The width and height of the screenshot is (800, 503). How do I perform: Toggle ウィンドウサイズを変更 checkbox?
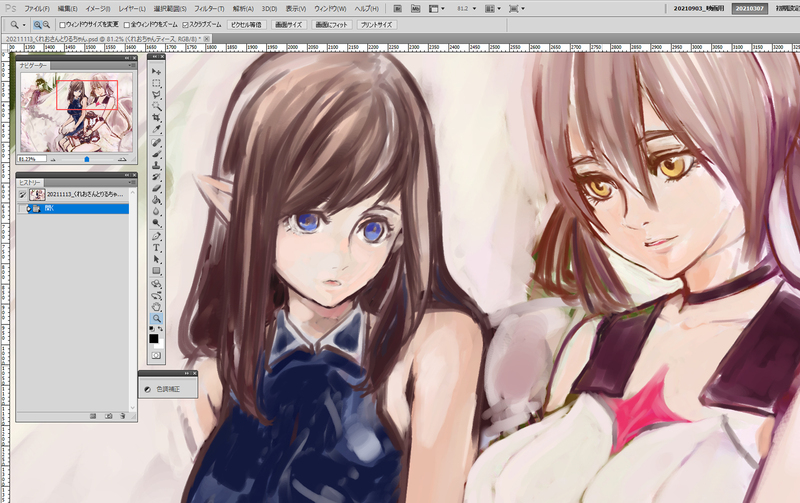[62, 25]
